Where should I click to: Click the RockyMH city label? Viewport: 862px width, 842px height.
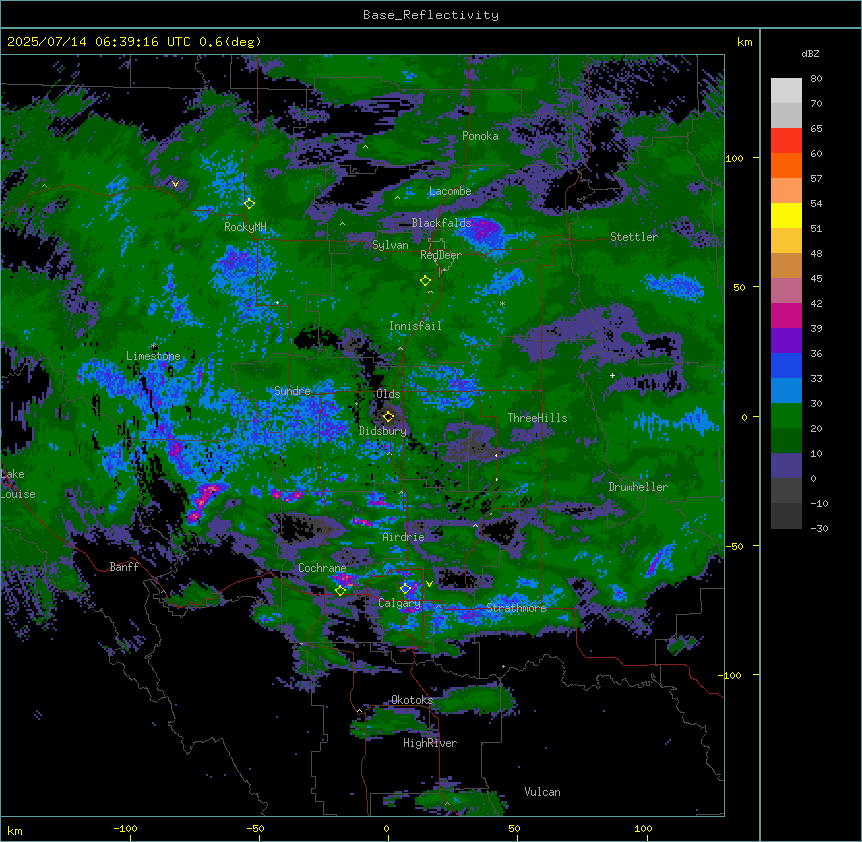pos(245,227)
